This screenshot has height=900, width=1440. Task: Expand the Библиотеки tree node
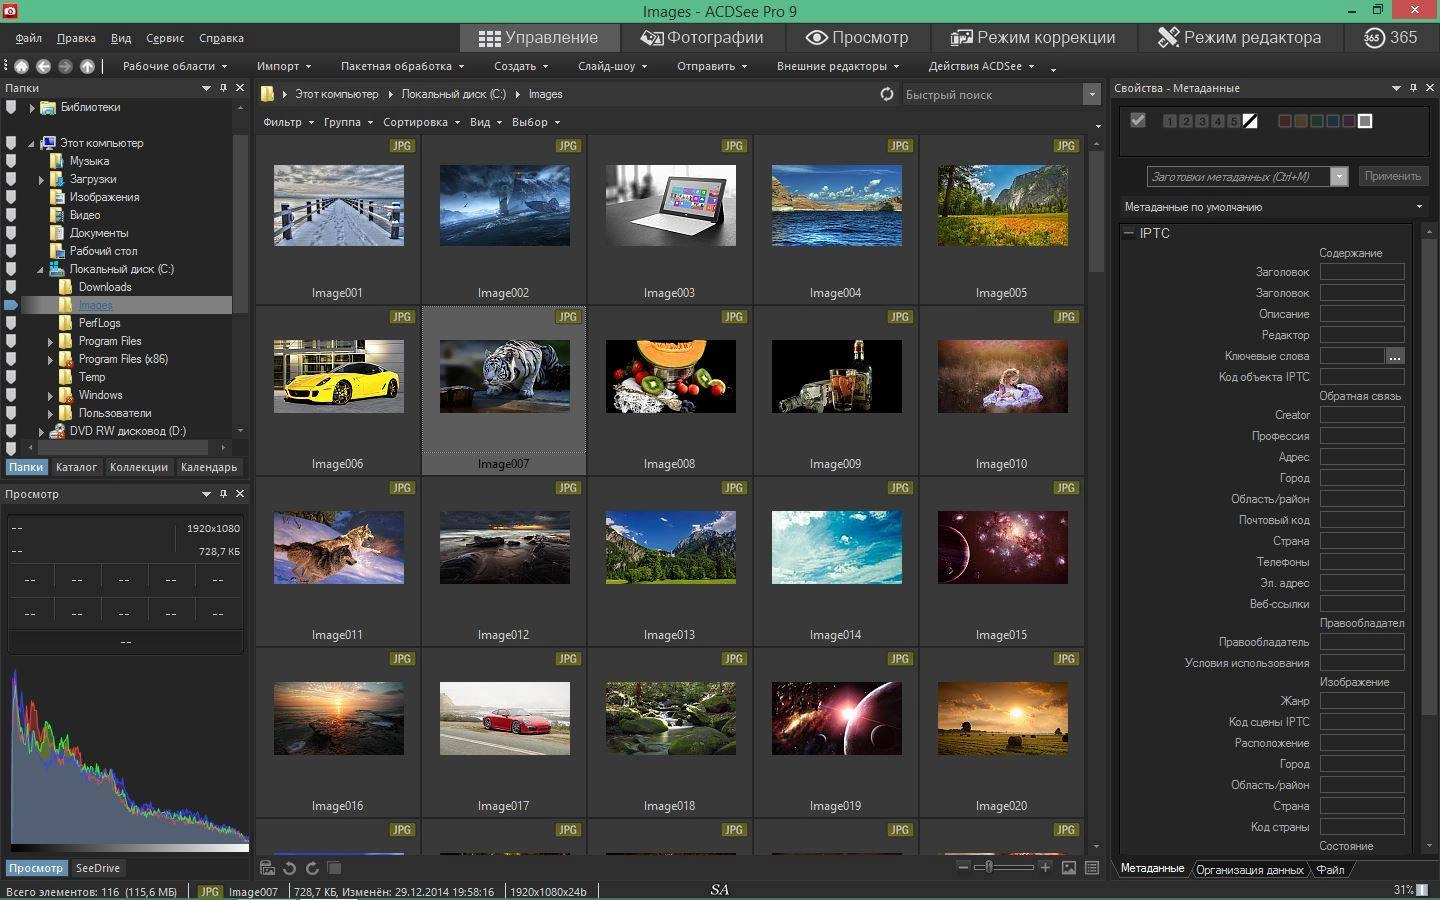click(x=32, y=107)
